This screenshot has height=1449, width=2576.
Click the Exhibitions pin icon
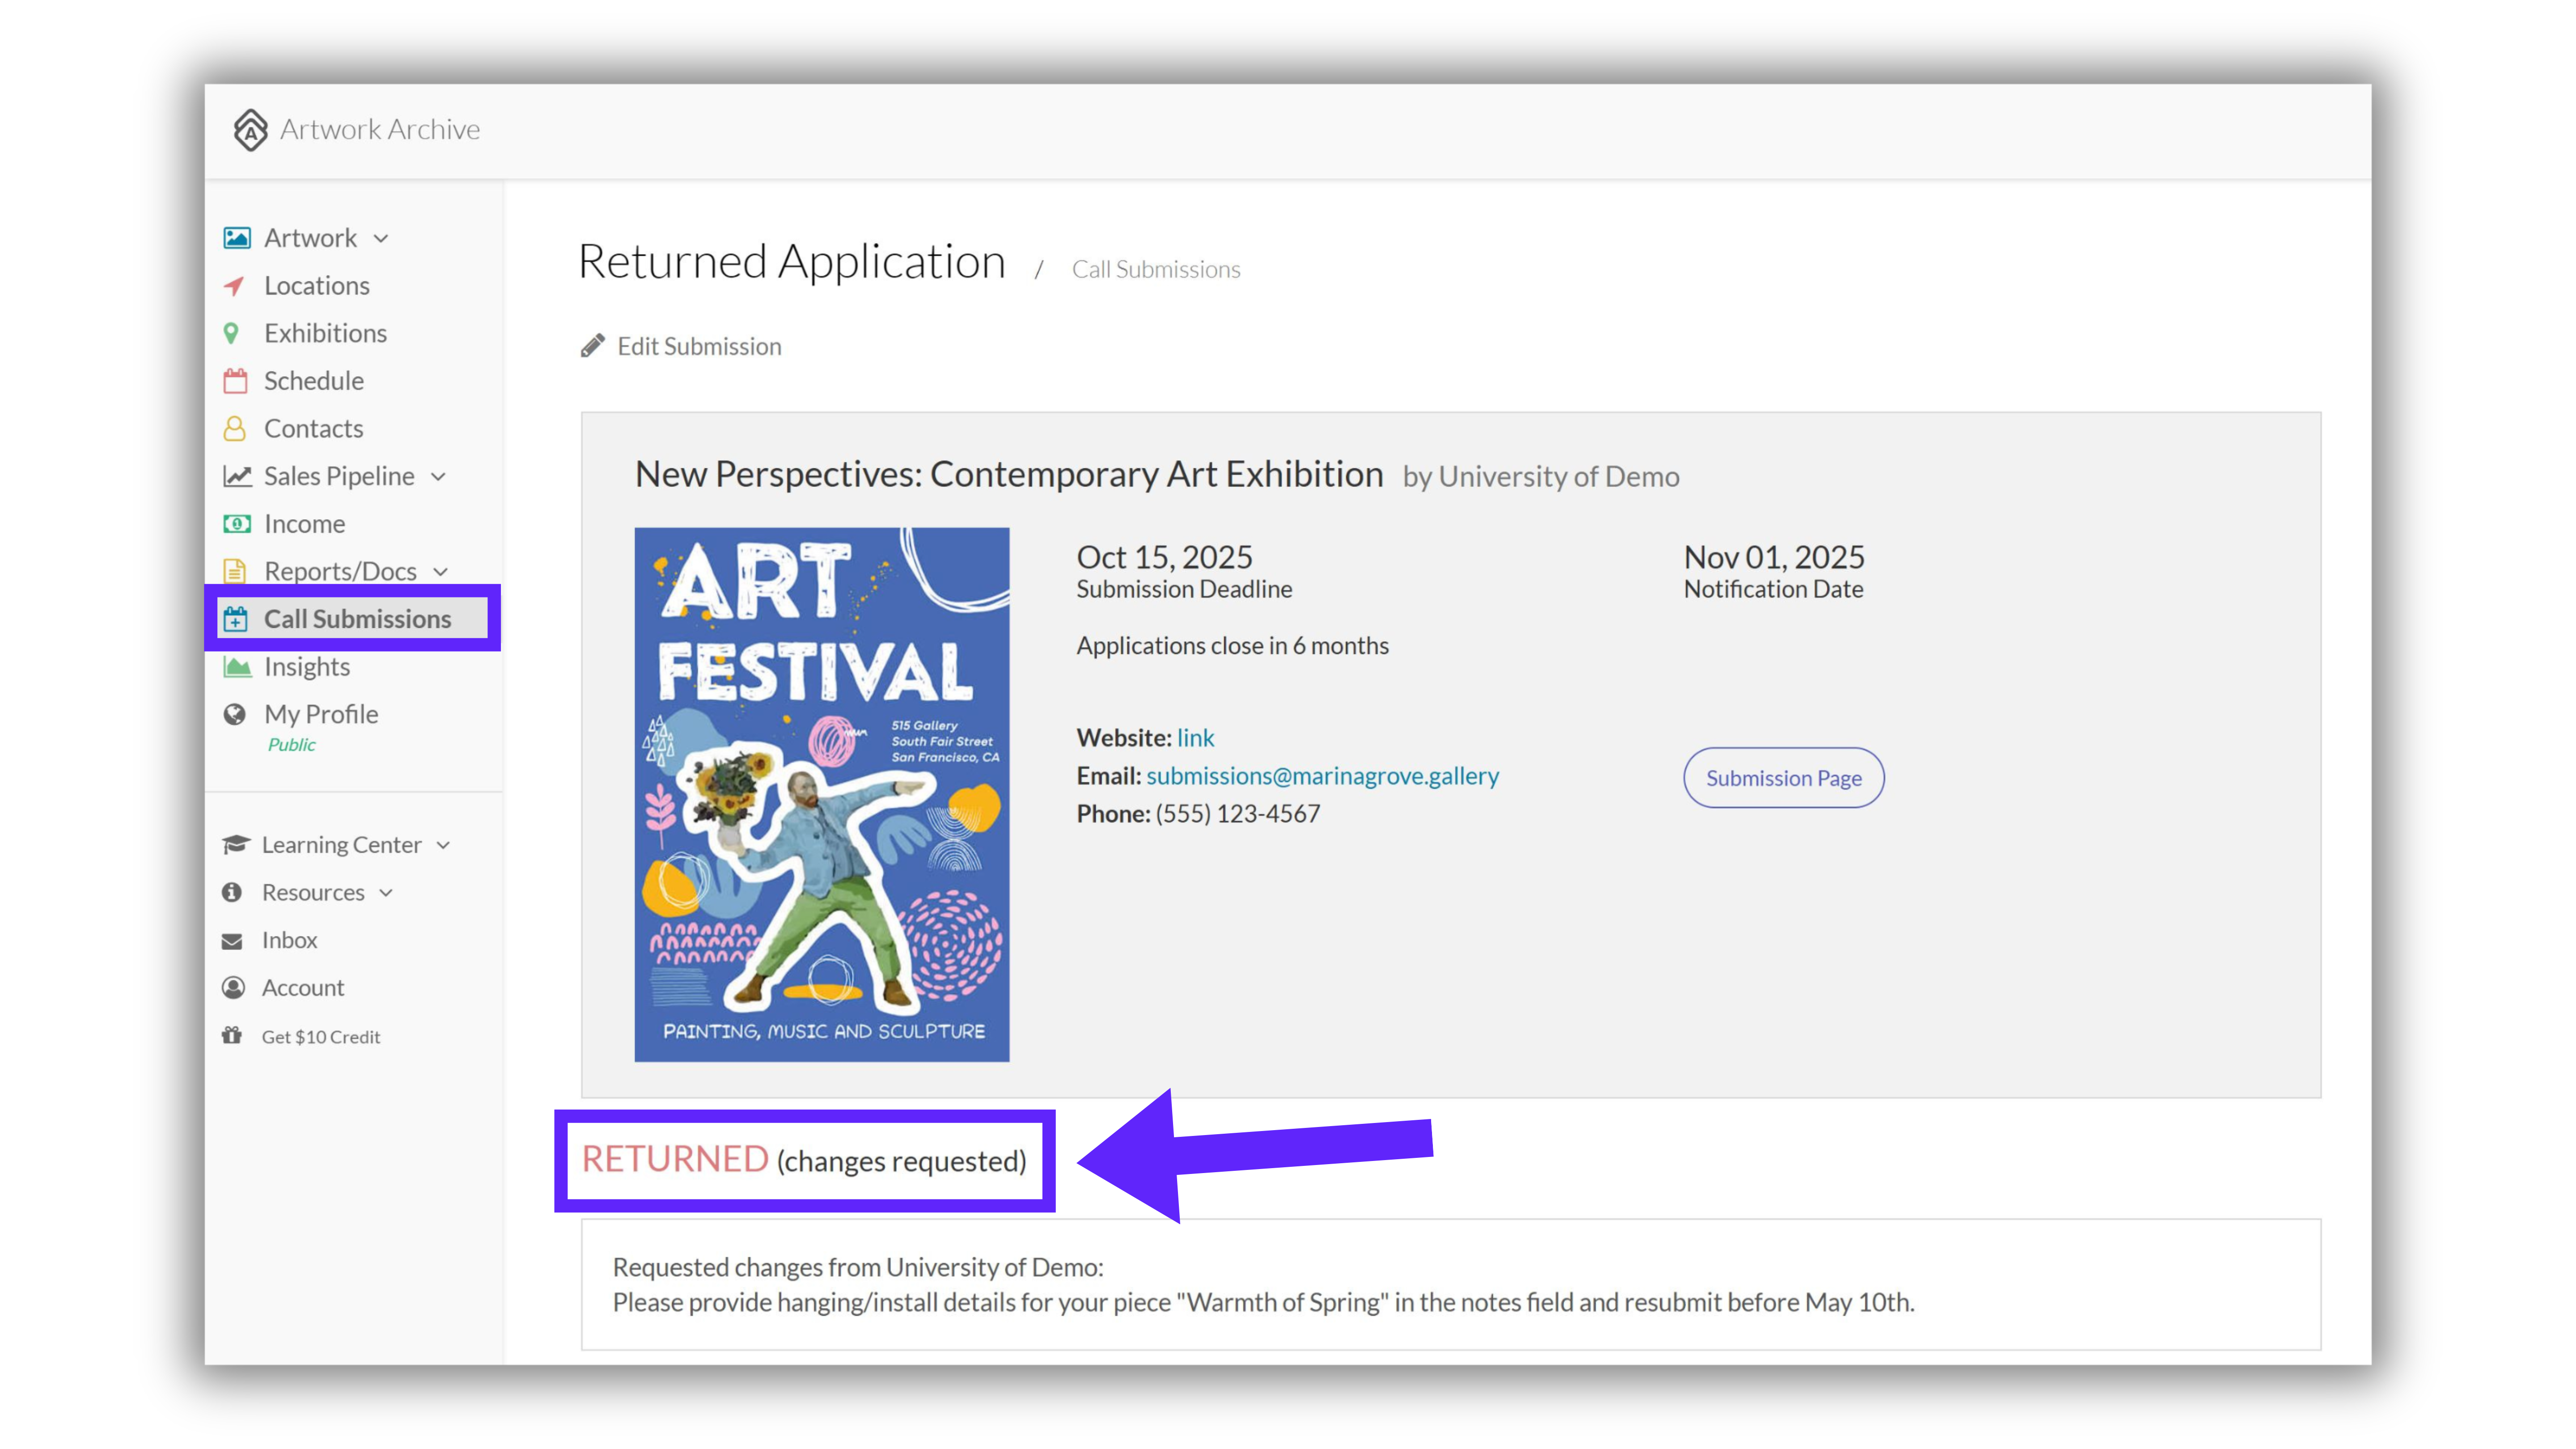point(232,333)
